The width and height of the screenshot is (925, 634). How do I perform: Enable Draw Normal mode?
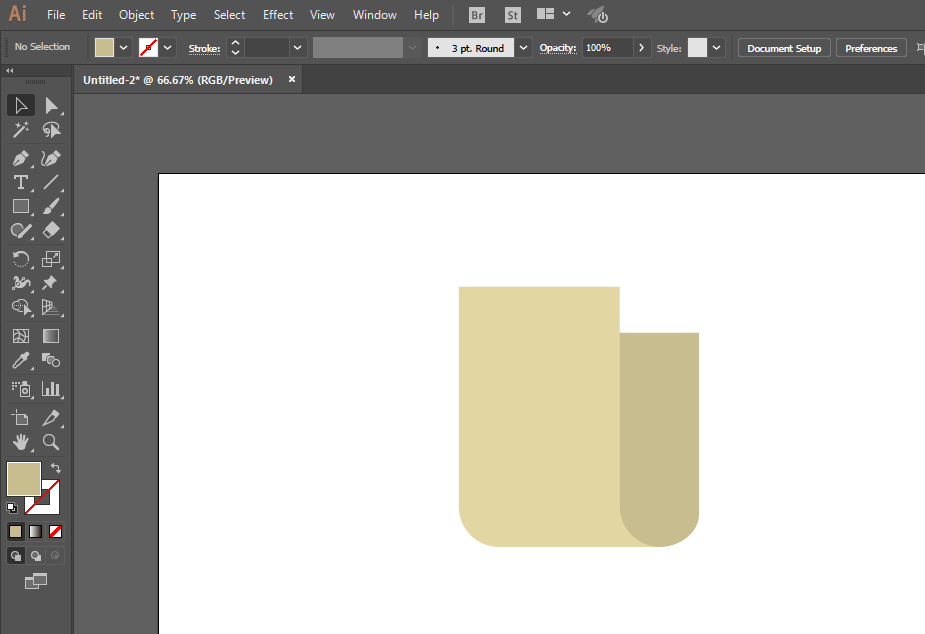pyautogui.click(x=16, y=556)
